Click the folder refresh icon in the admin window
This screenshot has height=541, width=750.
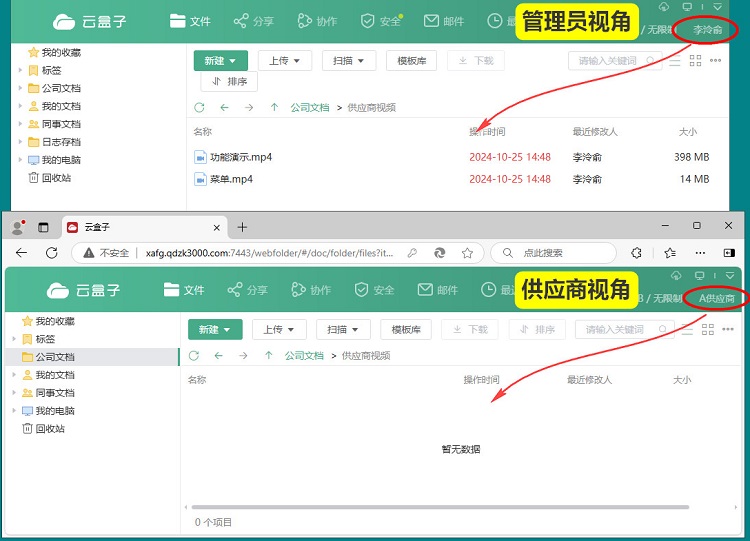(x=200, y=107)
